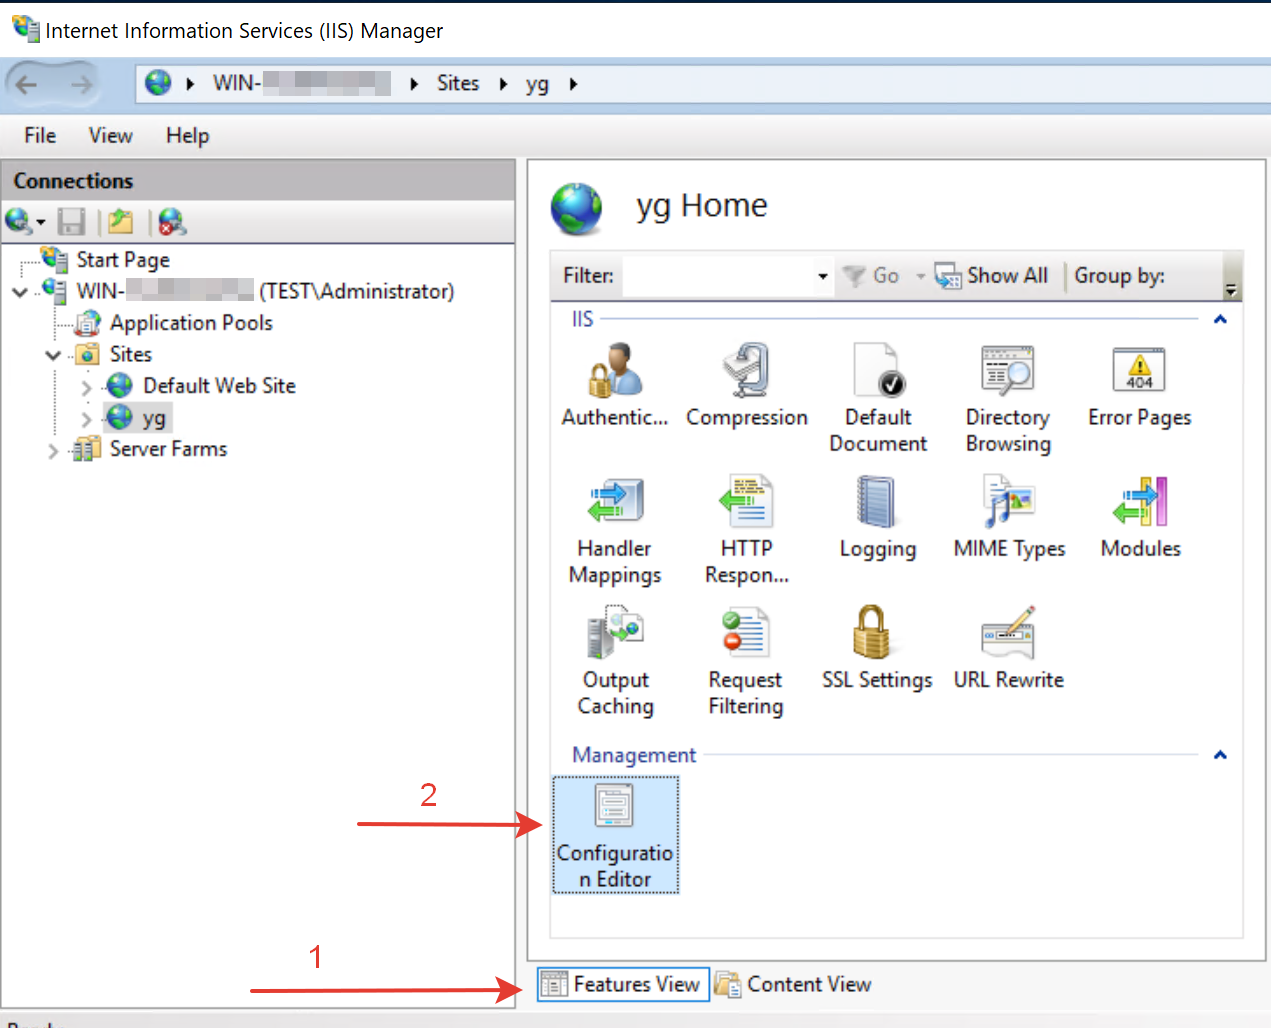Click the Up folder icon in Connections
Screen dimensions: 1271x1028
click(121, 221)
